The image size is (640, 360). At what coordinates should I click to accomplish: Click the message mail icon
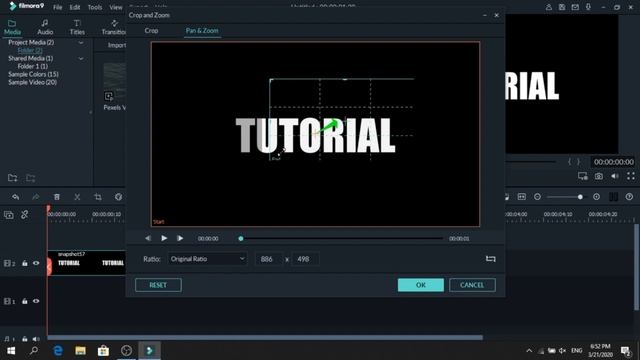pyautogui.click(x=575, y=7)
